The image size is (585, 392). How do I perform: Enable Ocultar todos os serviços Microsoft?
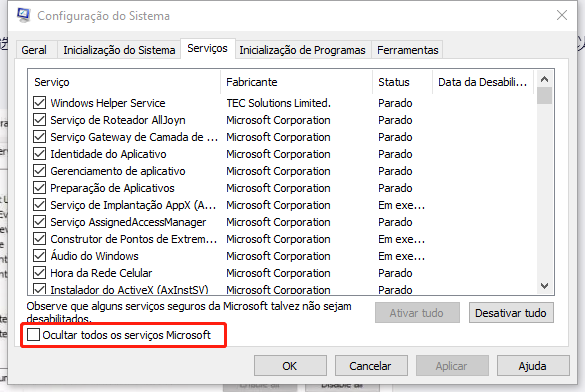point(34,335)
